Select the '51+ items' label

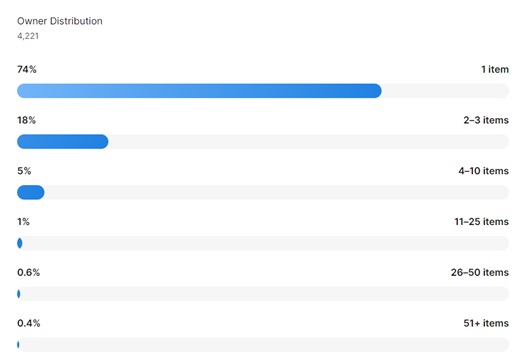[486, 323]
